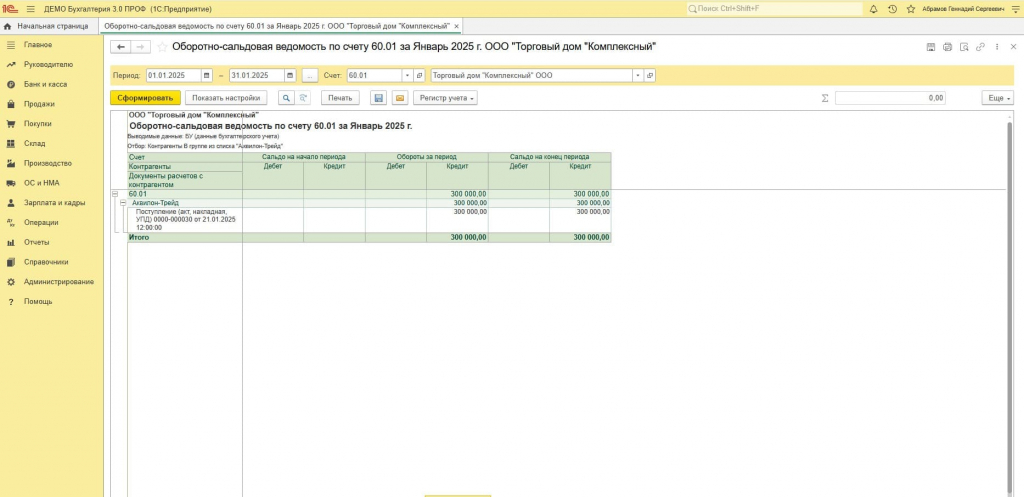
Task: Expand organization dropdown arrow
Action: coord(637,76)
